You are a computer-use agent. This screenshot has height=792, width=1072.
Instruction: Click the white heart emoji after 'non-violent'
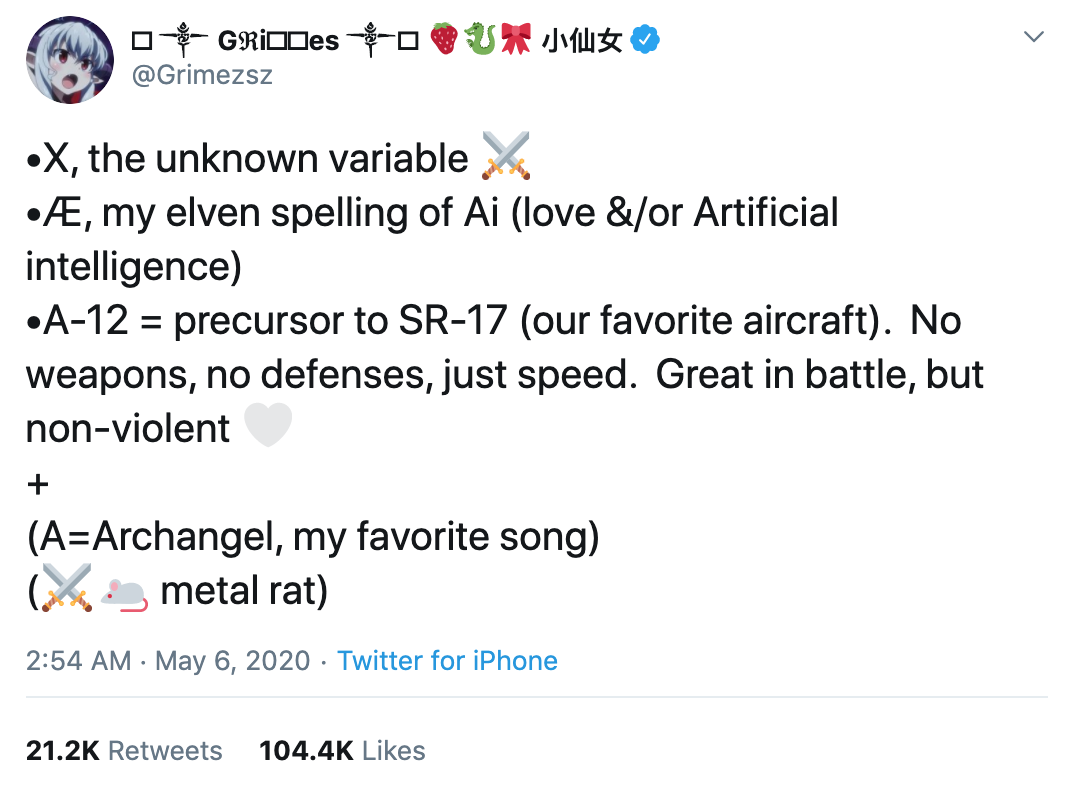[267, 427]
